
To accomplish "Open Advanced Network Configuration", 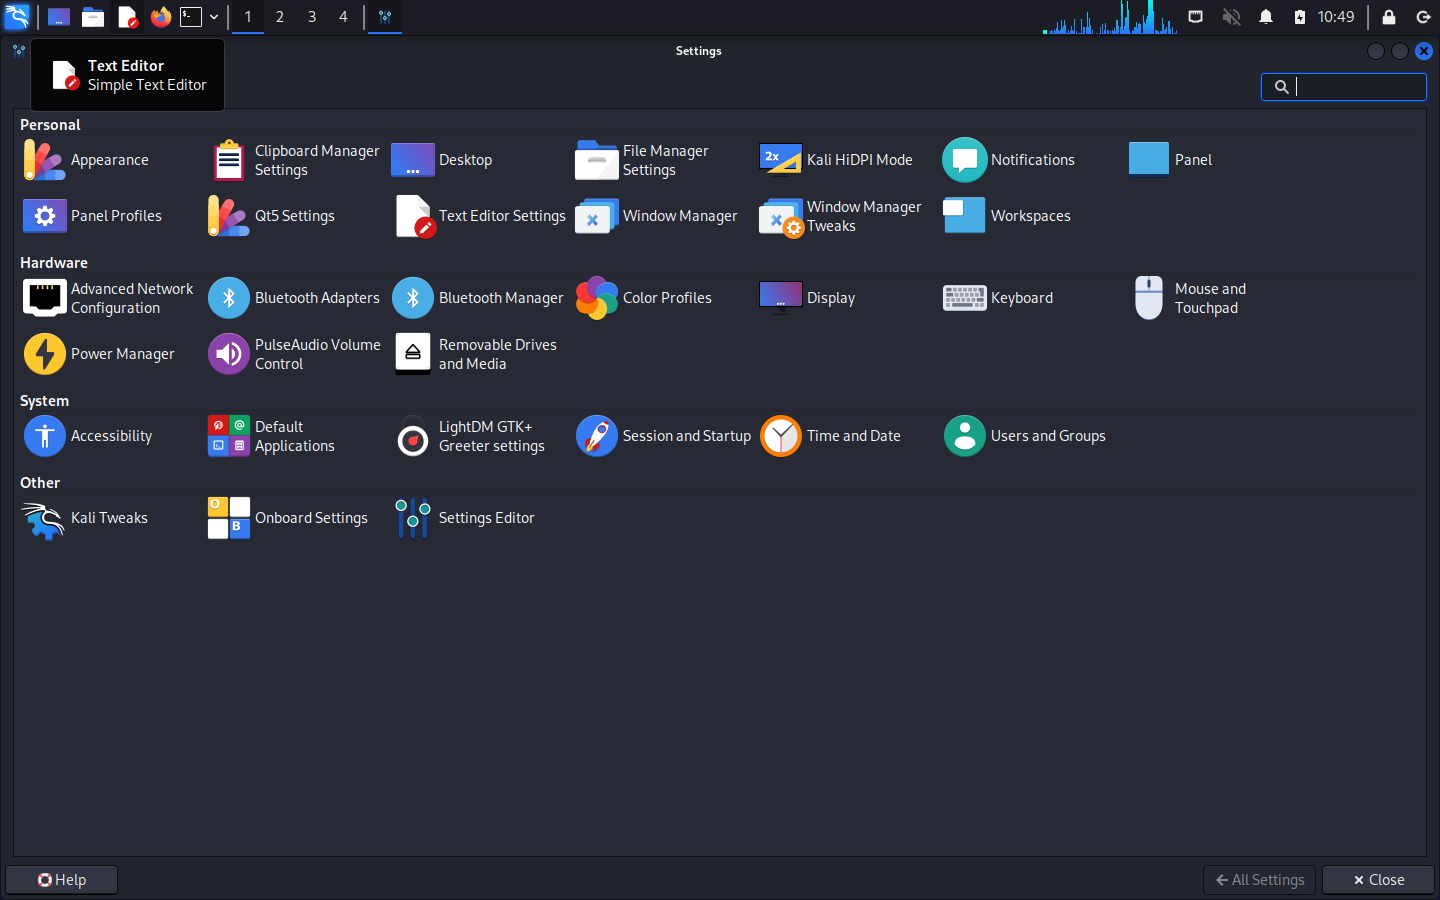I will click(109, 298).
